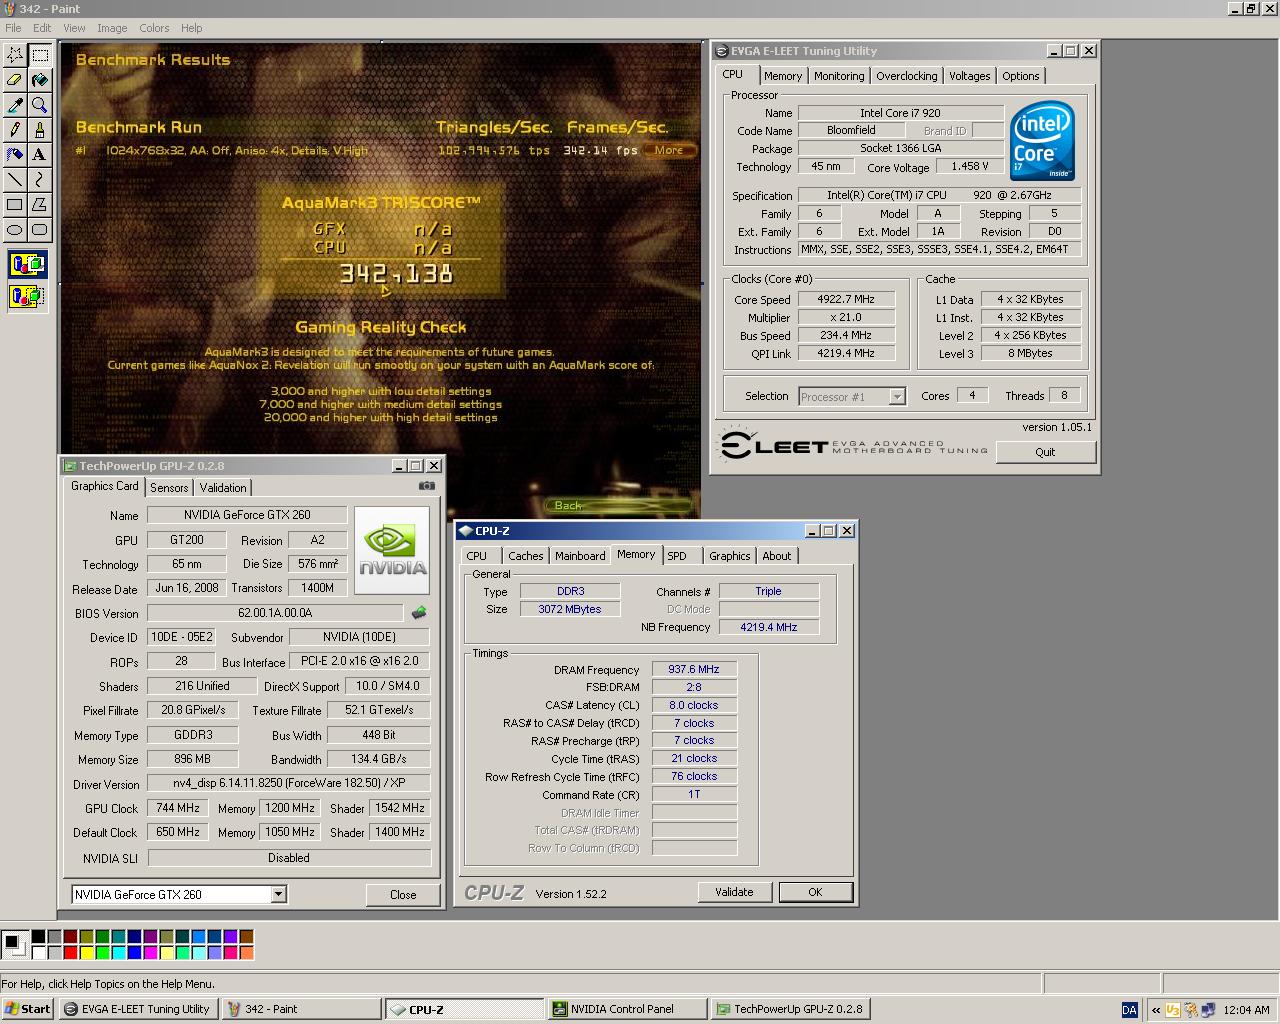Select the Rectangle shape tool

(x=15, y=205)
